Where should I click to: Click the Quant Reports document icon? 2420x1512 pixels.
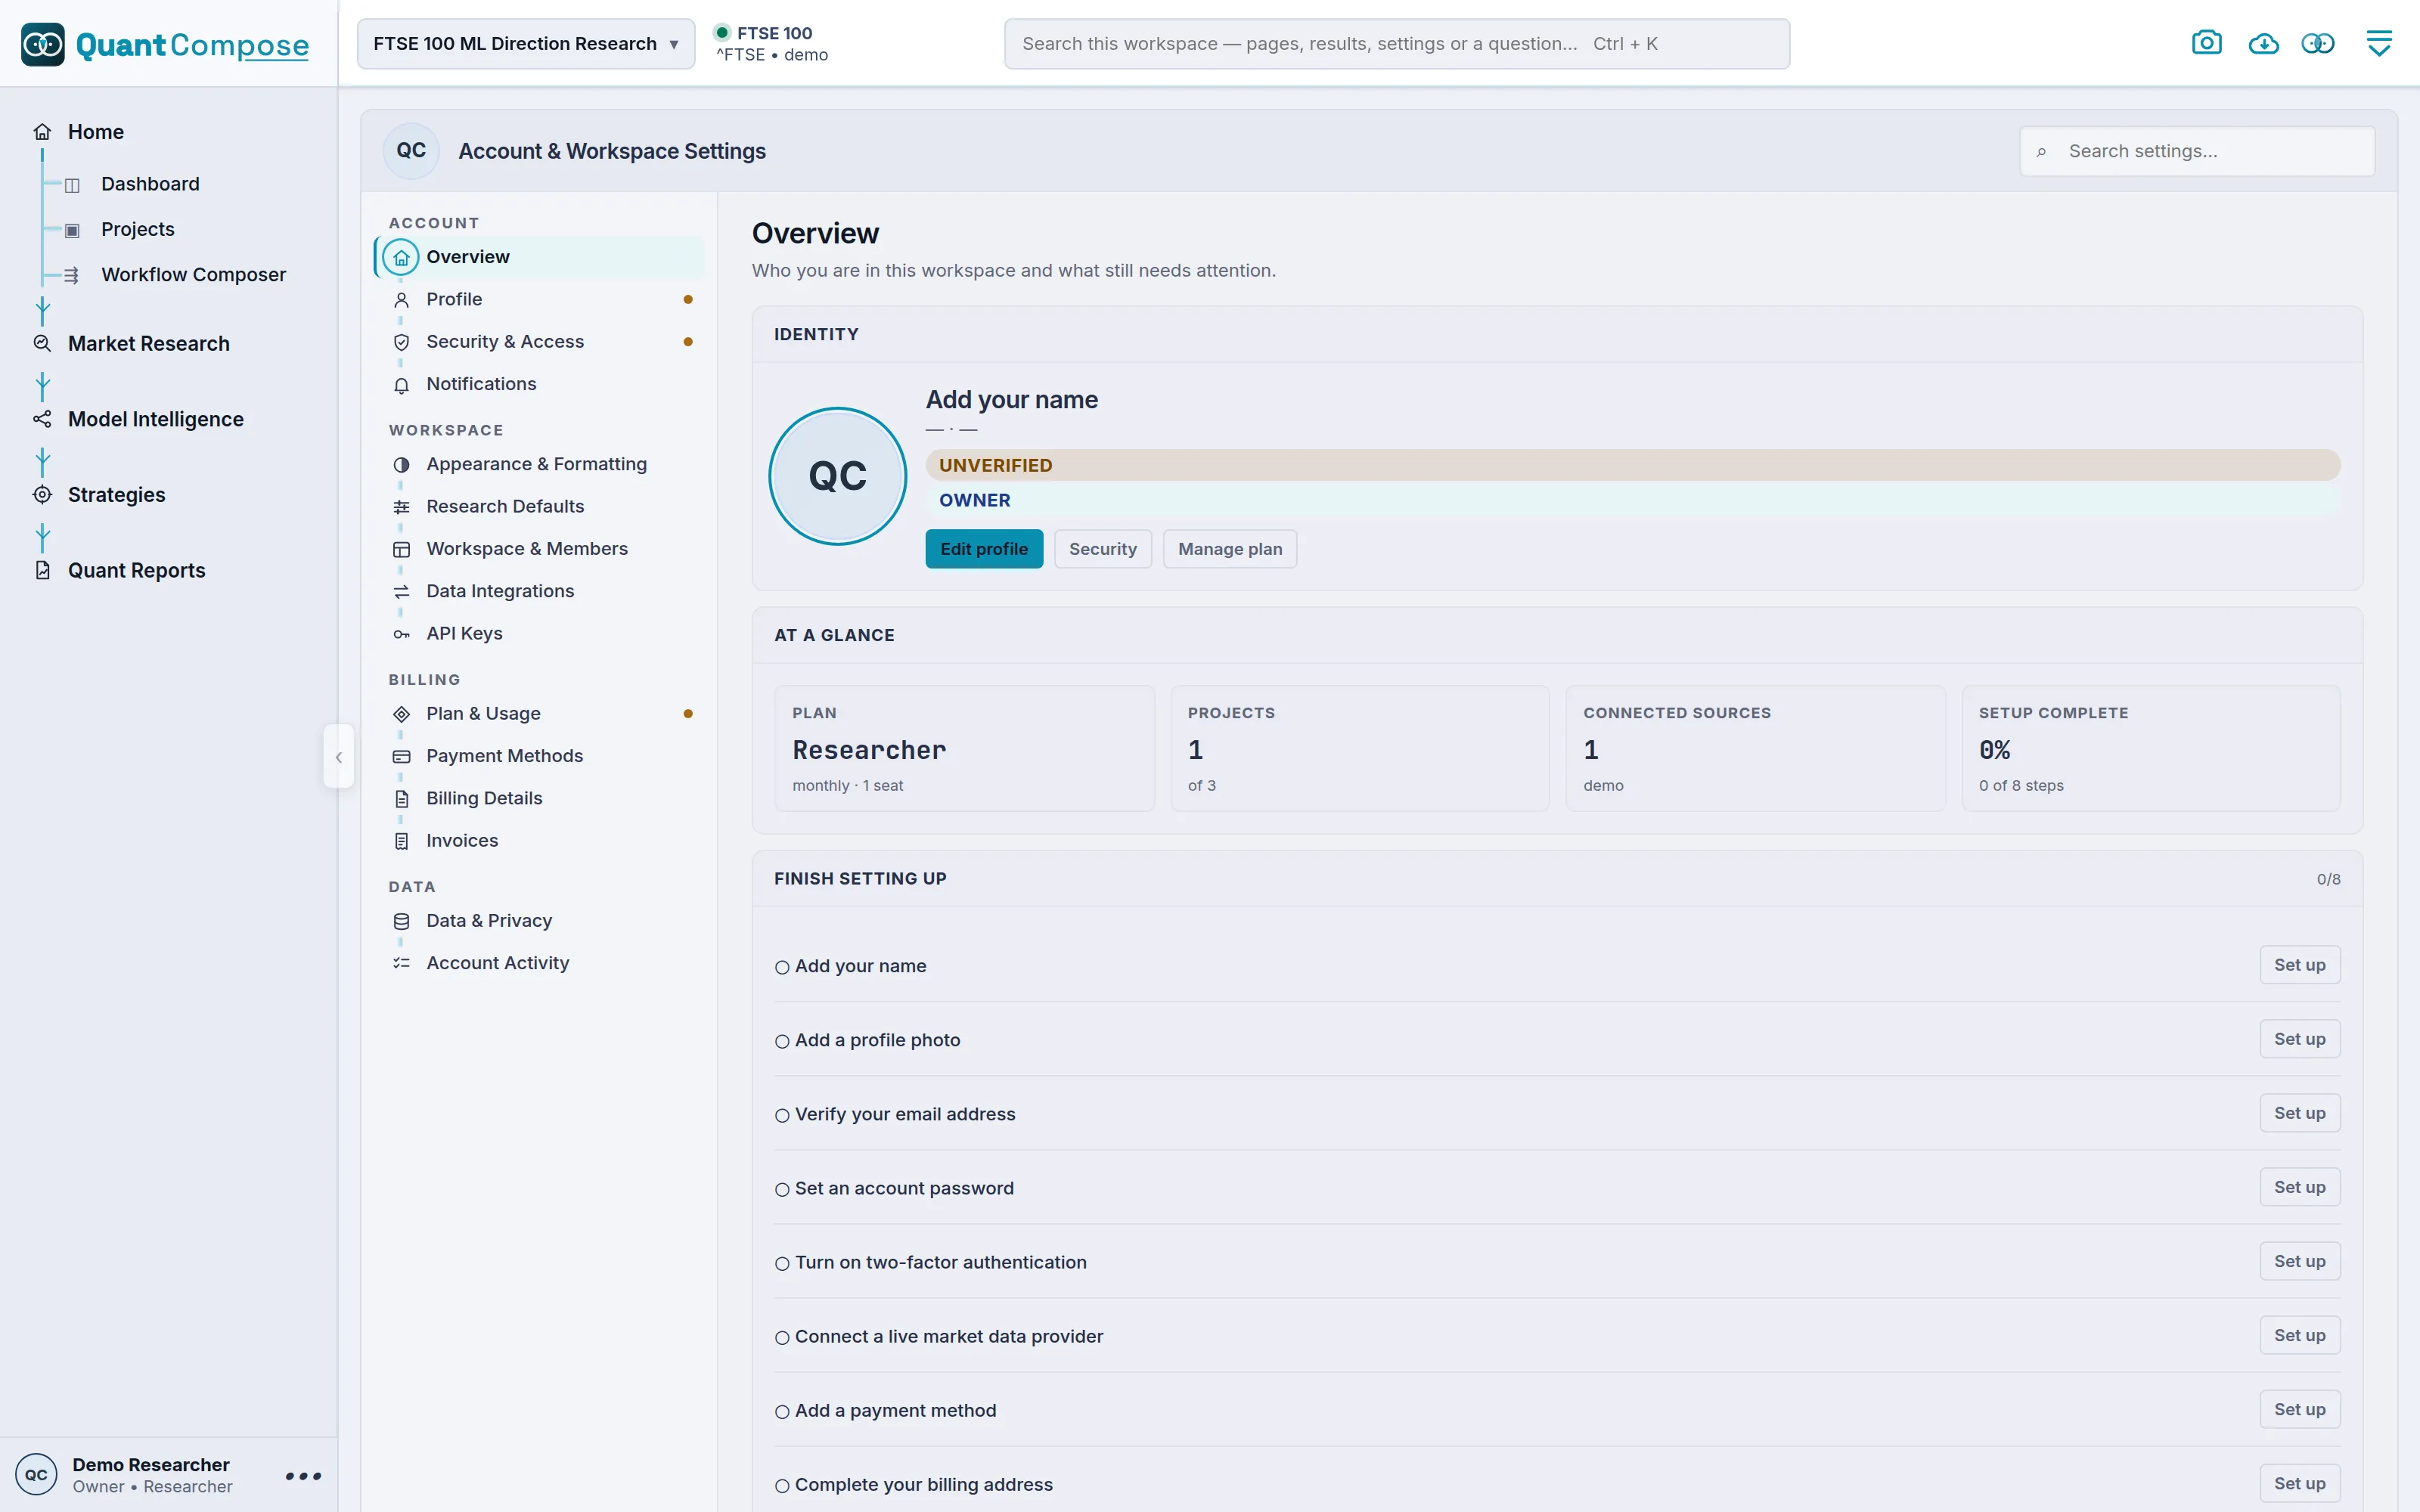point(42,570)
